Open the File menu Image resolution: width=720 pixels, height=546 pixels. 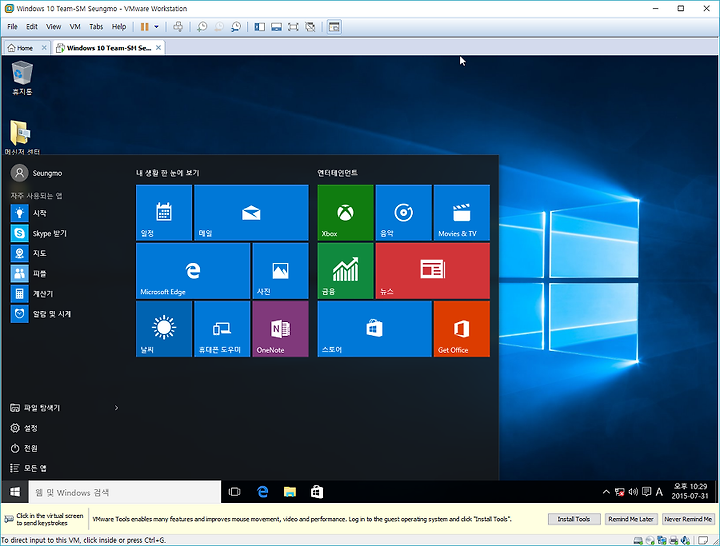(x=12, y=27)
